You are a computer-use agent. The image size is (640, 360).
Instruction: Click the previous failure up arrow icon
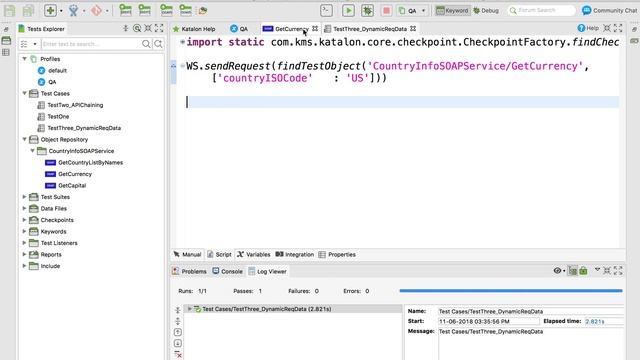(178, 332)
